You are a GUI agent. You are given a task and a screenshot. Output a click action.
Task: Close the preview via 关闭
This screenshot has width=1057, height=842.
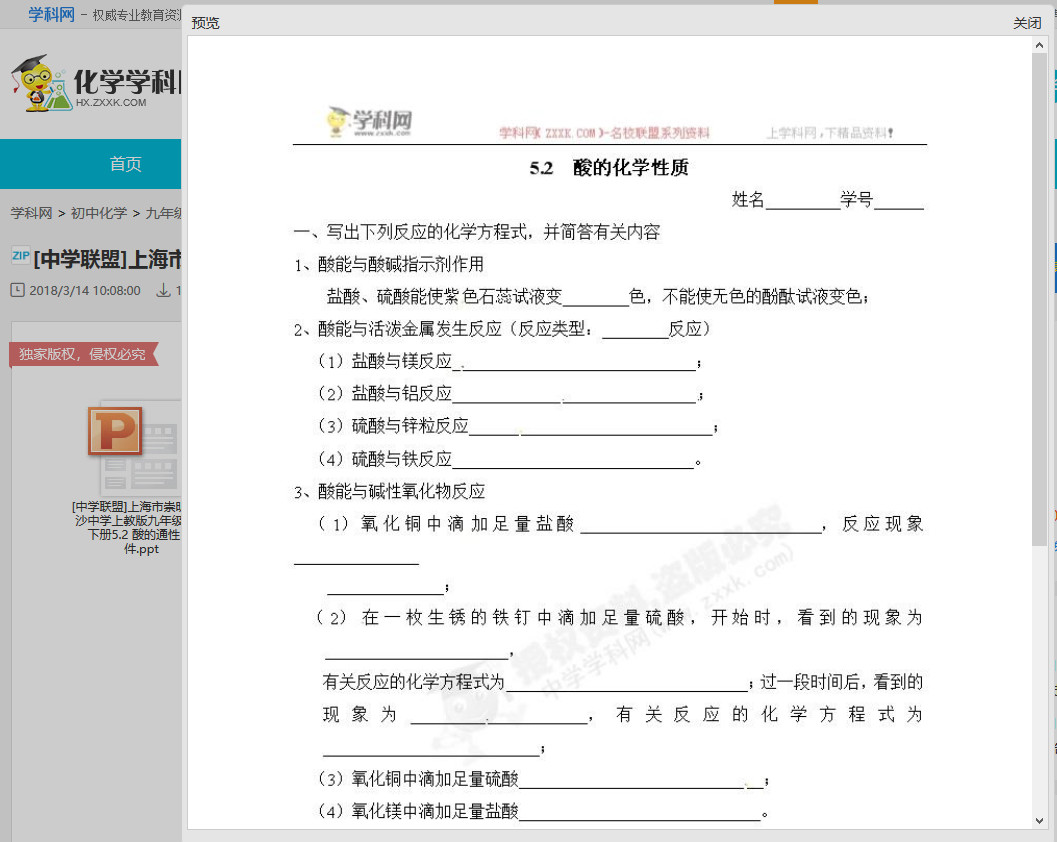pos(1028,23)
